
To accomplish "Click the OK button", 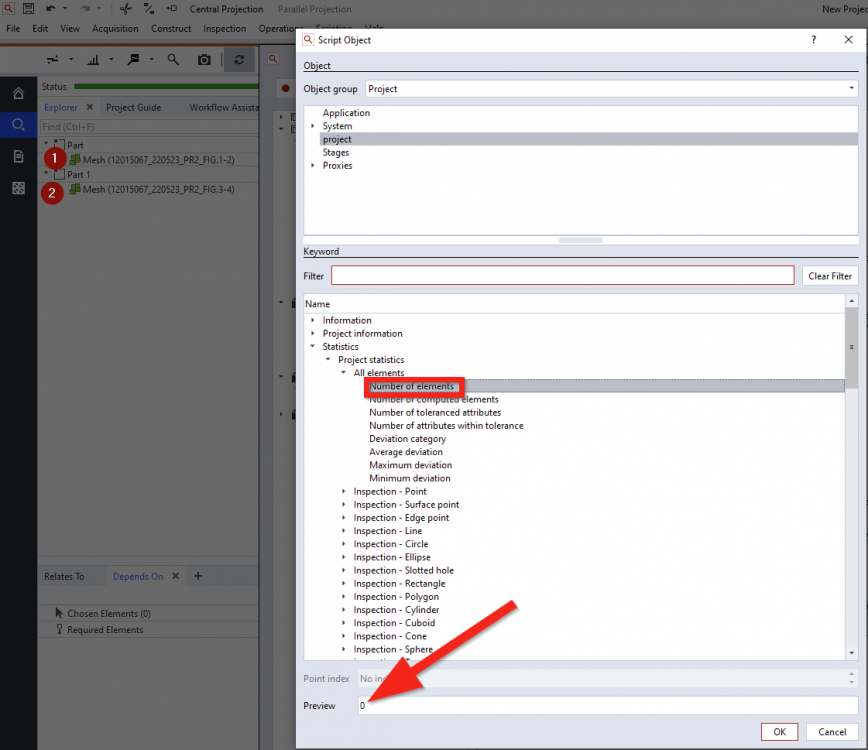I will point(779,732).
